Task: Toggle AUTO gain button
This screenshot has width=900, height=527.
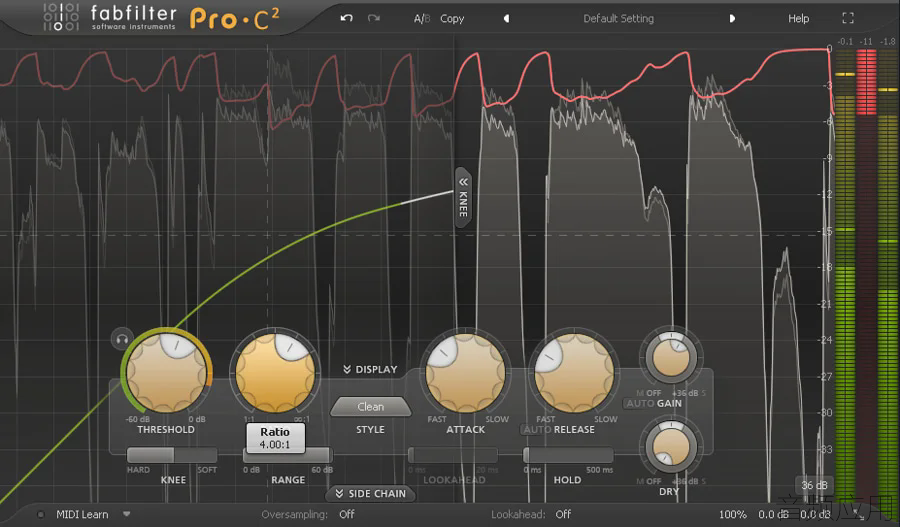Action: 640,404
